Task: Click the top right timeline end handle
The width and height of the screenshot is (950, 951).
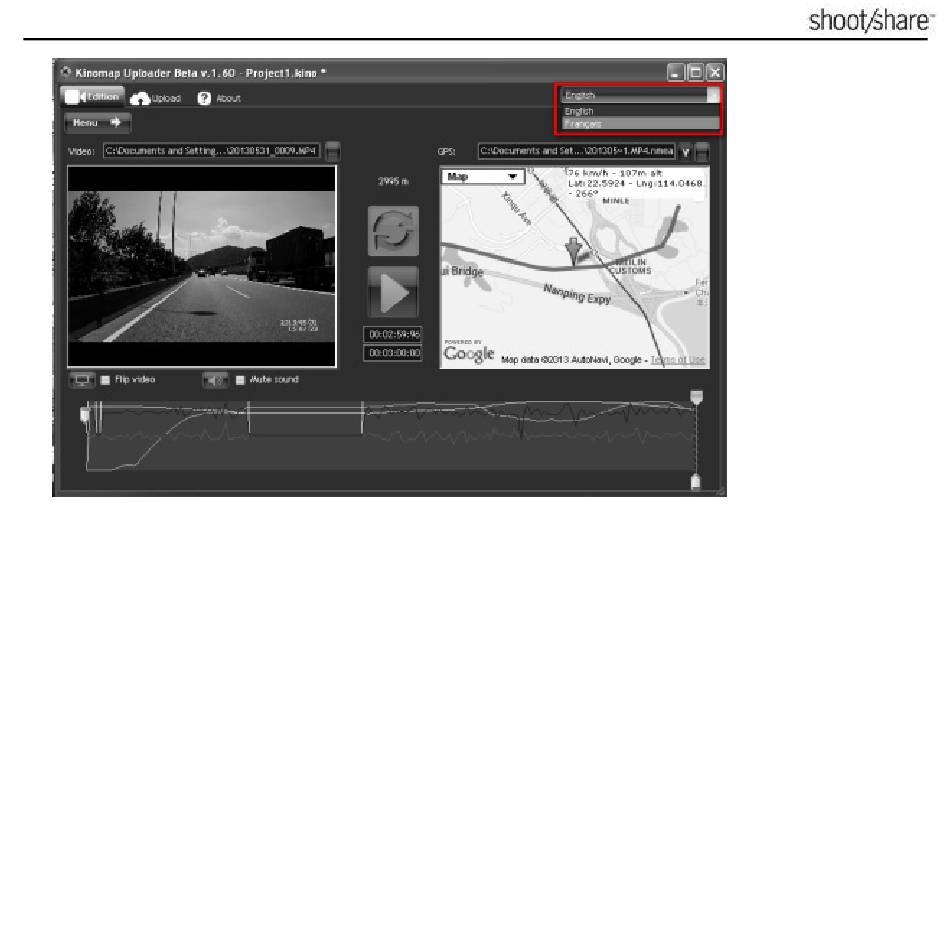Action: (696, 397)
